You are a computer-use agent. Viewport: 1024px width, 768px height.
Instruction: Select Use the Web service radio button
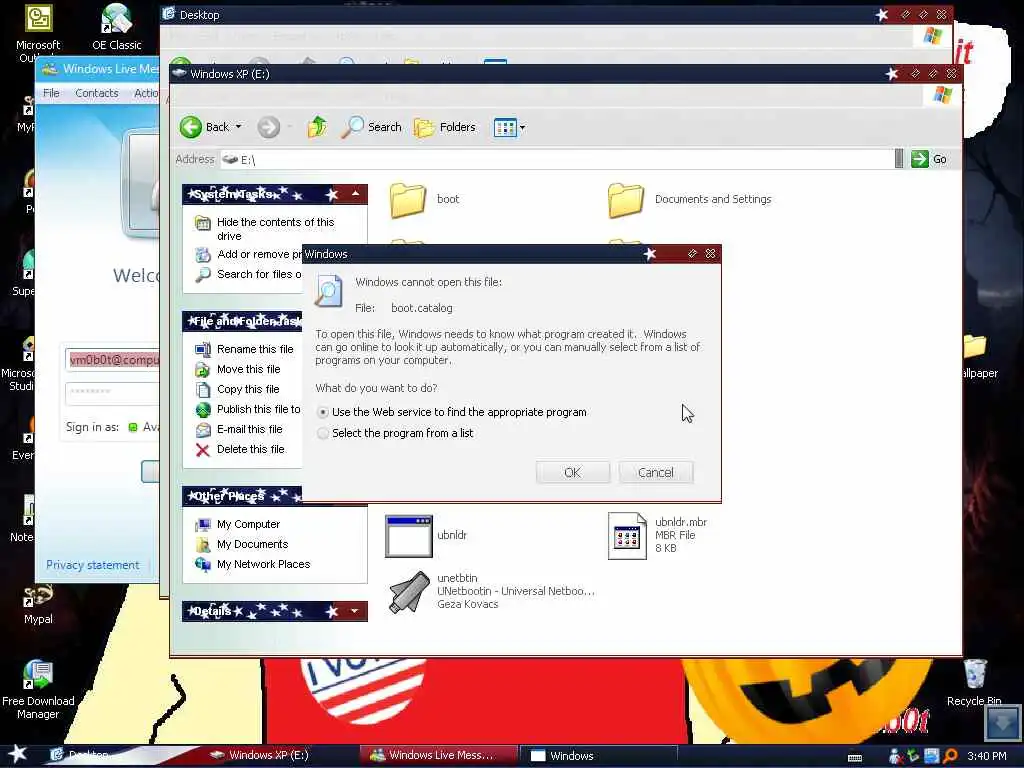323,413
